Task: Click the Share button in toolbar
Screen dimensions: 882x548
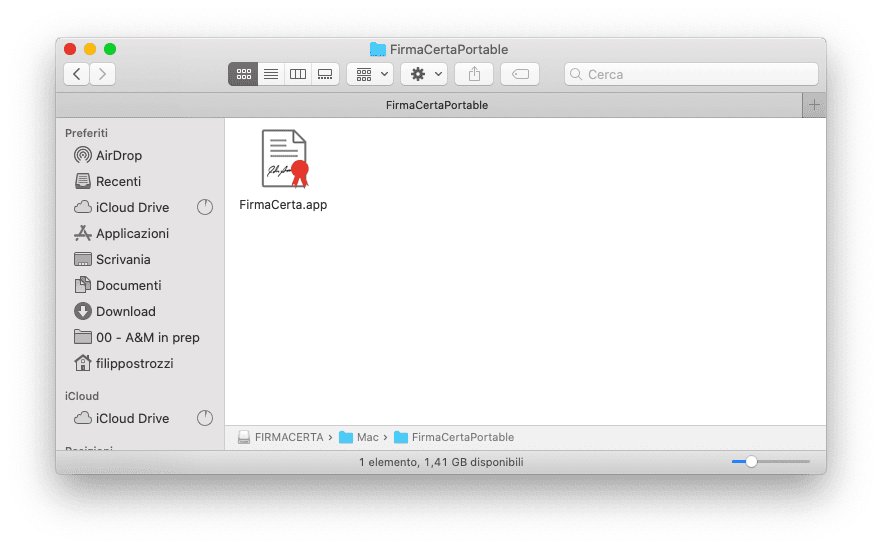Action: point(474,74)
